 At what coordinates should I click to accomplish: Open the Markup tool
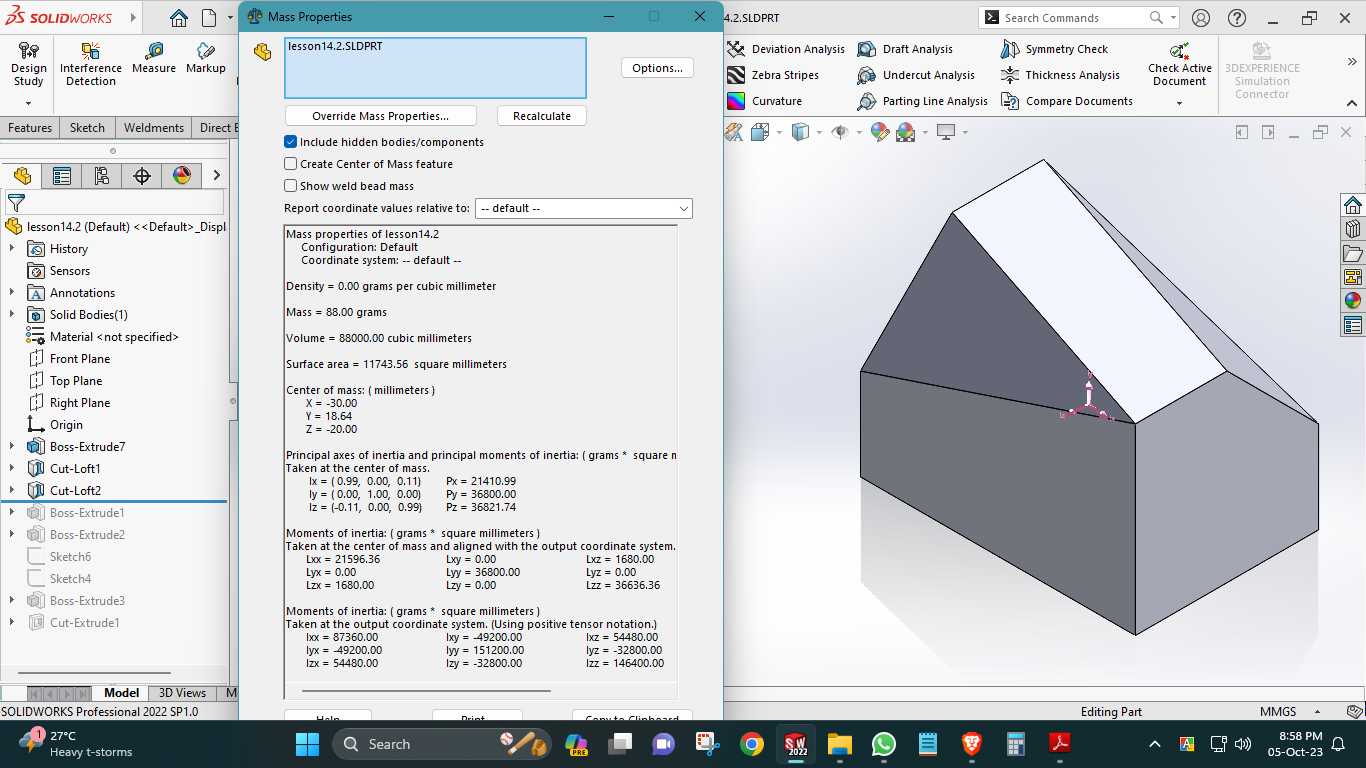click(x=205, y=58)
